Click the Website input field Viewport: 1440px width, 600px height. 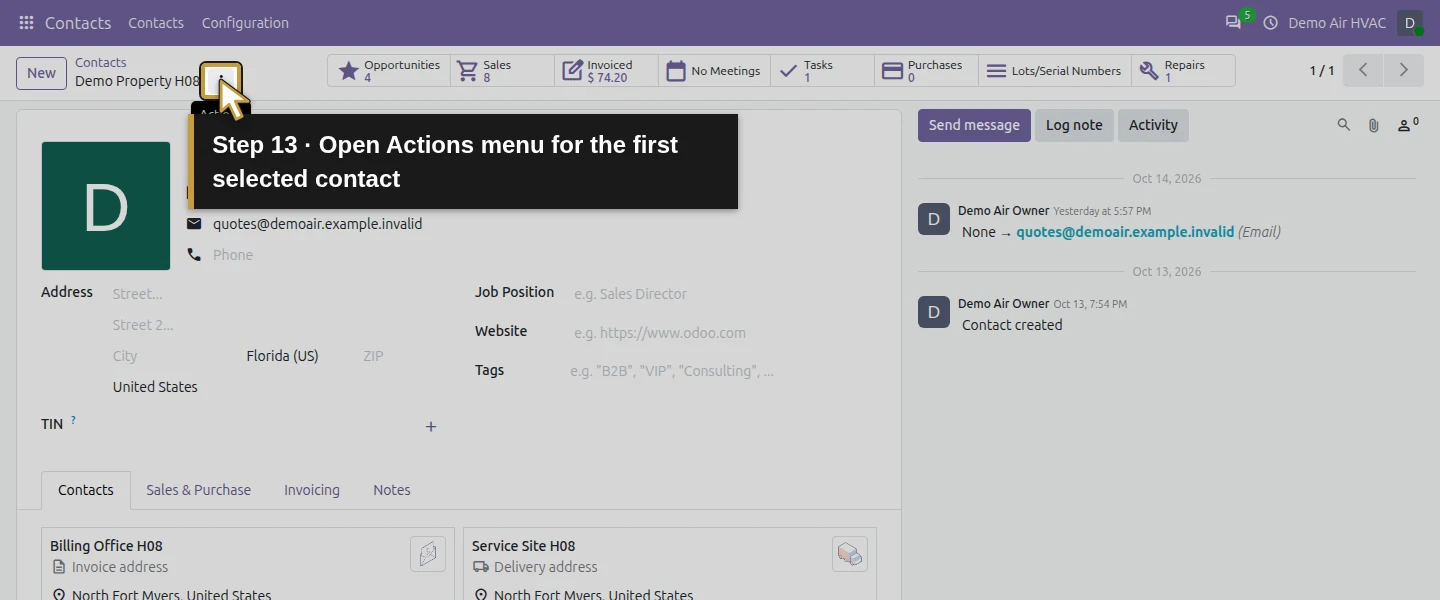pyautogui.click(x=724, y=333)
